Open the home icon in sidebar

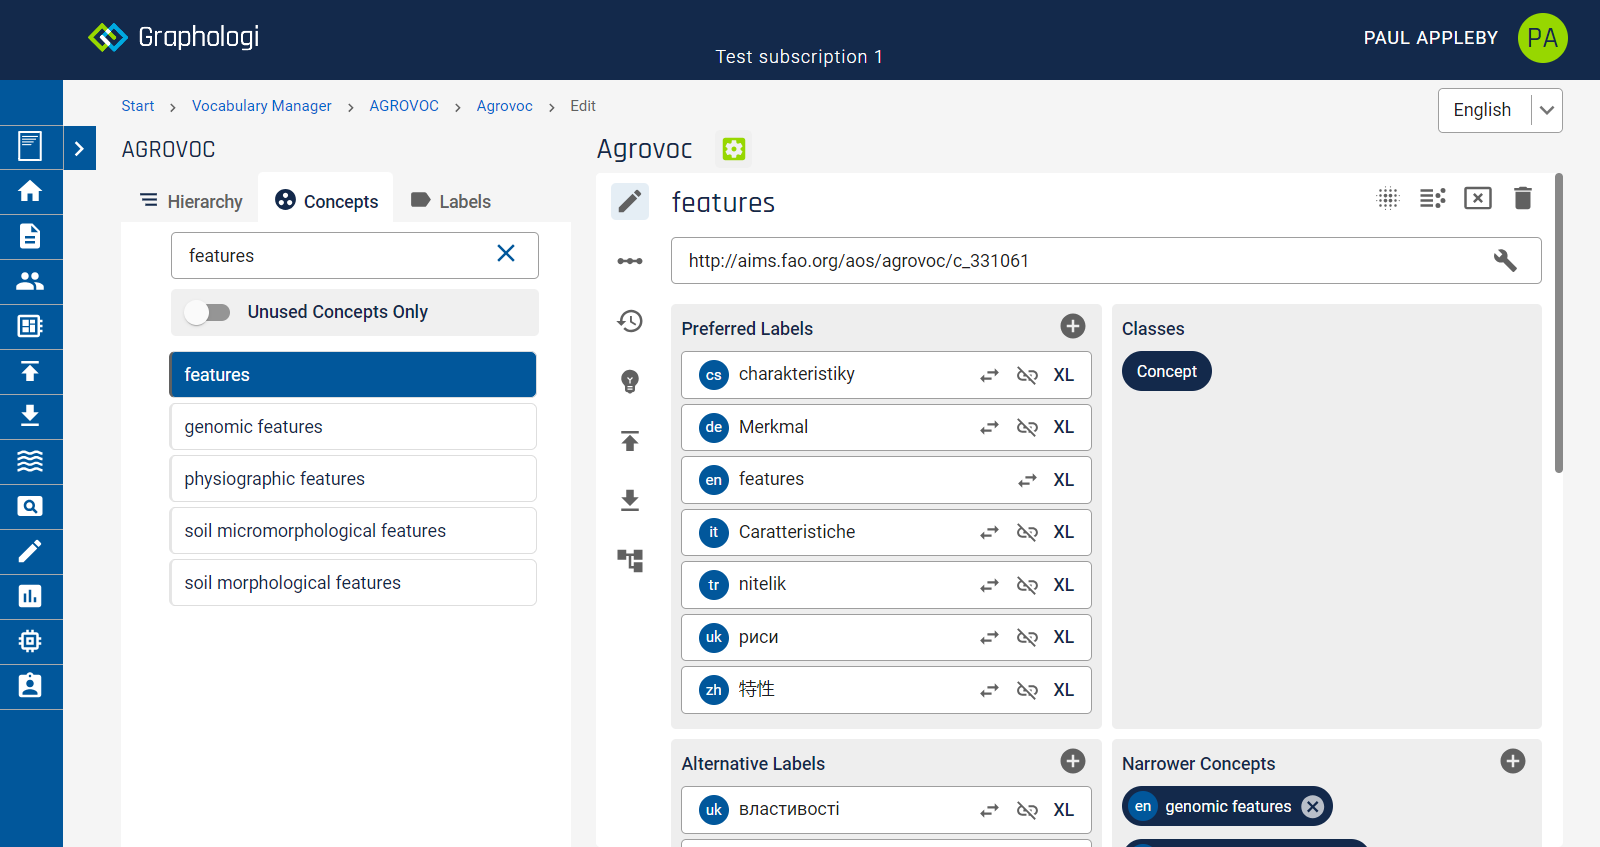pyautogui.click(x=30, y=191)
